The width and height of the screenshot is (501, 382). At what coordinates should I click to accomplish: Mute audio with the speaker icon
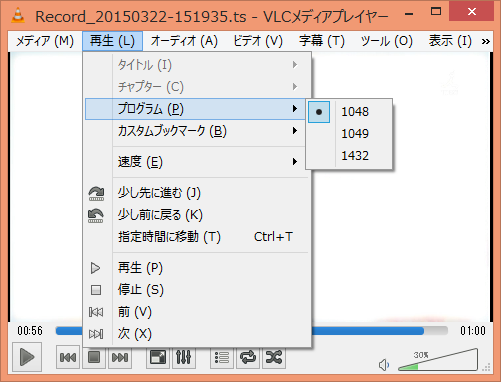[384, 365]
